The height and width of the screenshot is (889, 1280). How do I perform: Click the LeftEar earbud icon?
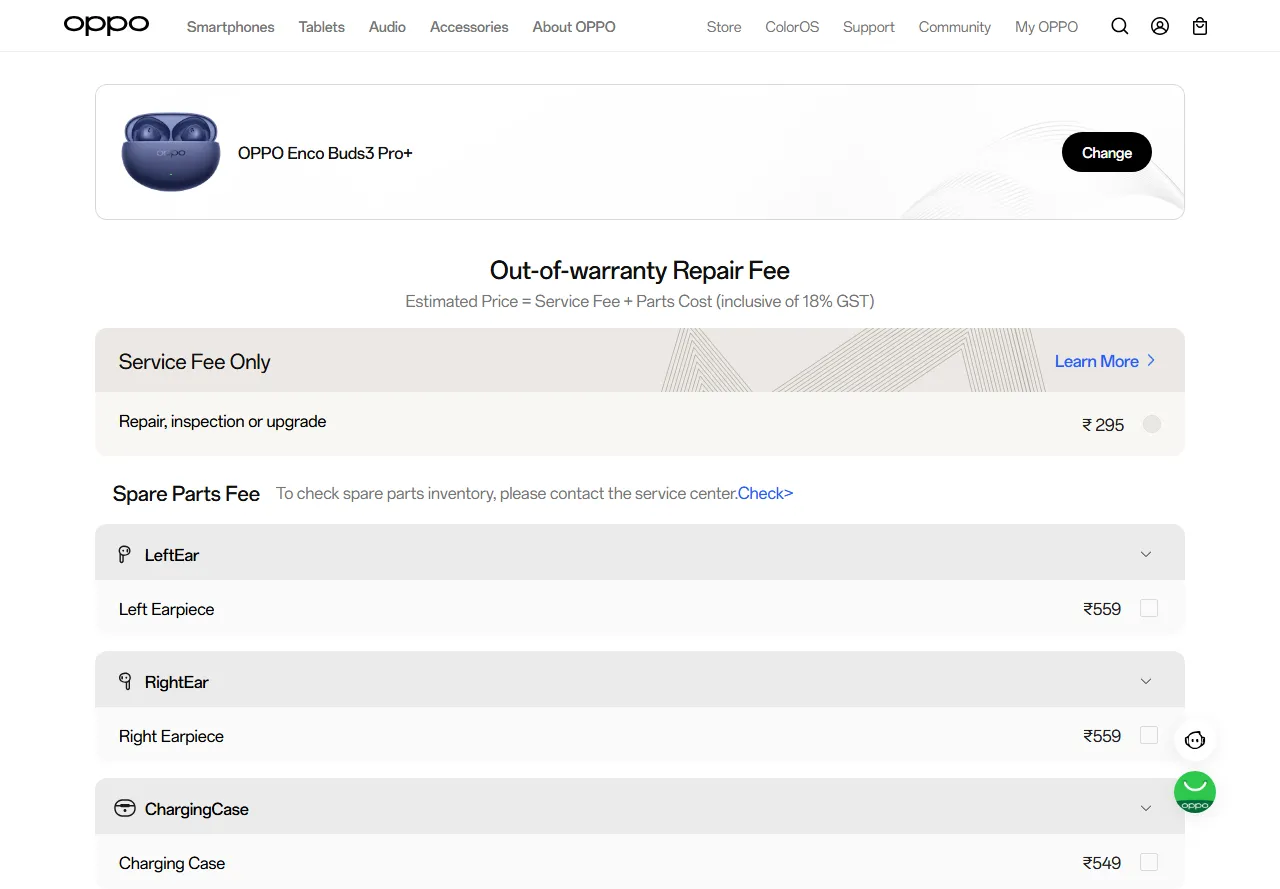coord(125,554)
